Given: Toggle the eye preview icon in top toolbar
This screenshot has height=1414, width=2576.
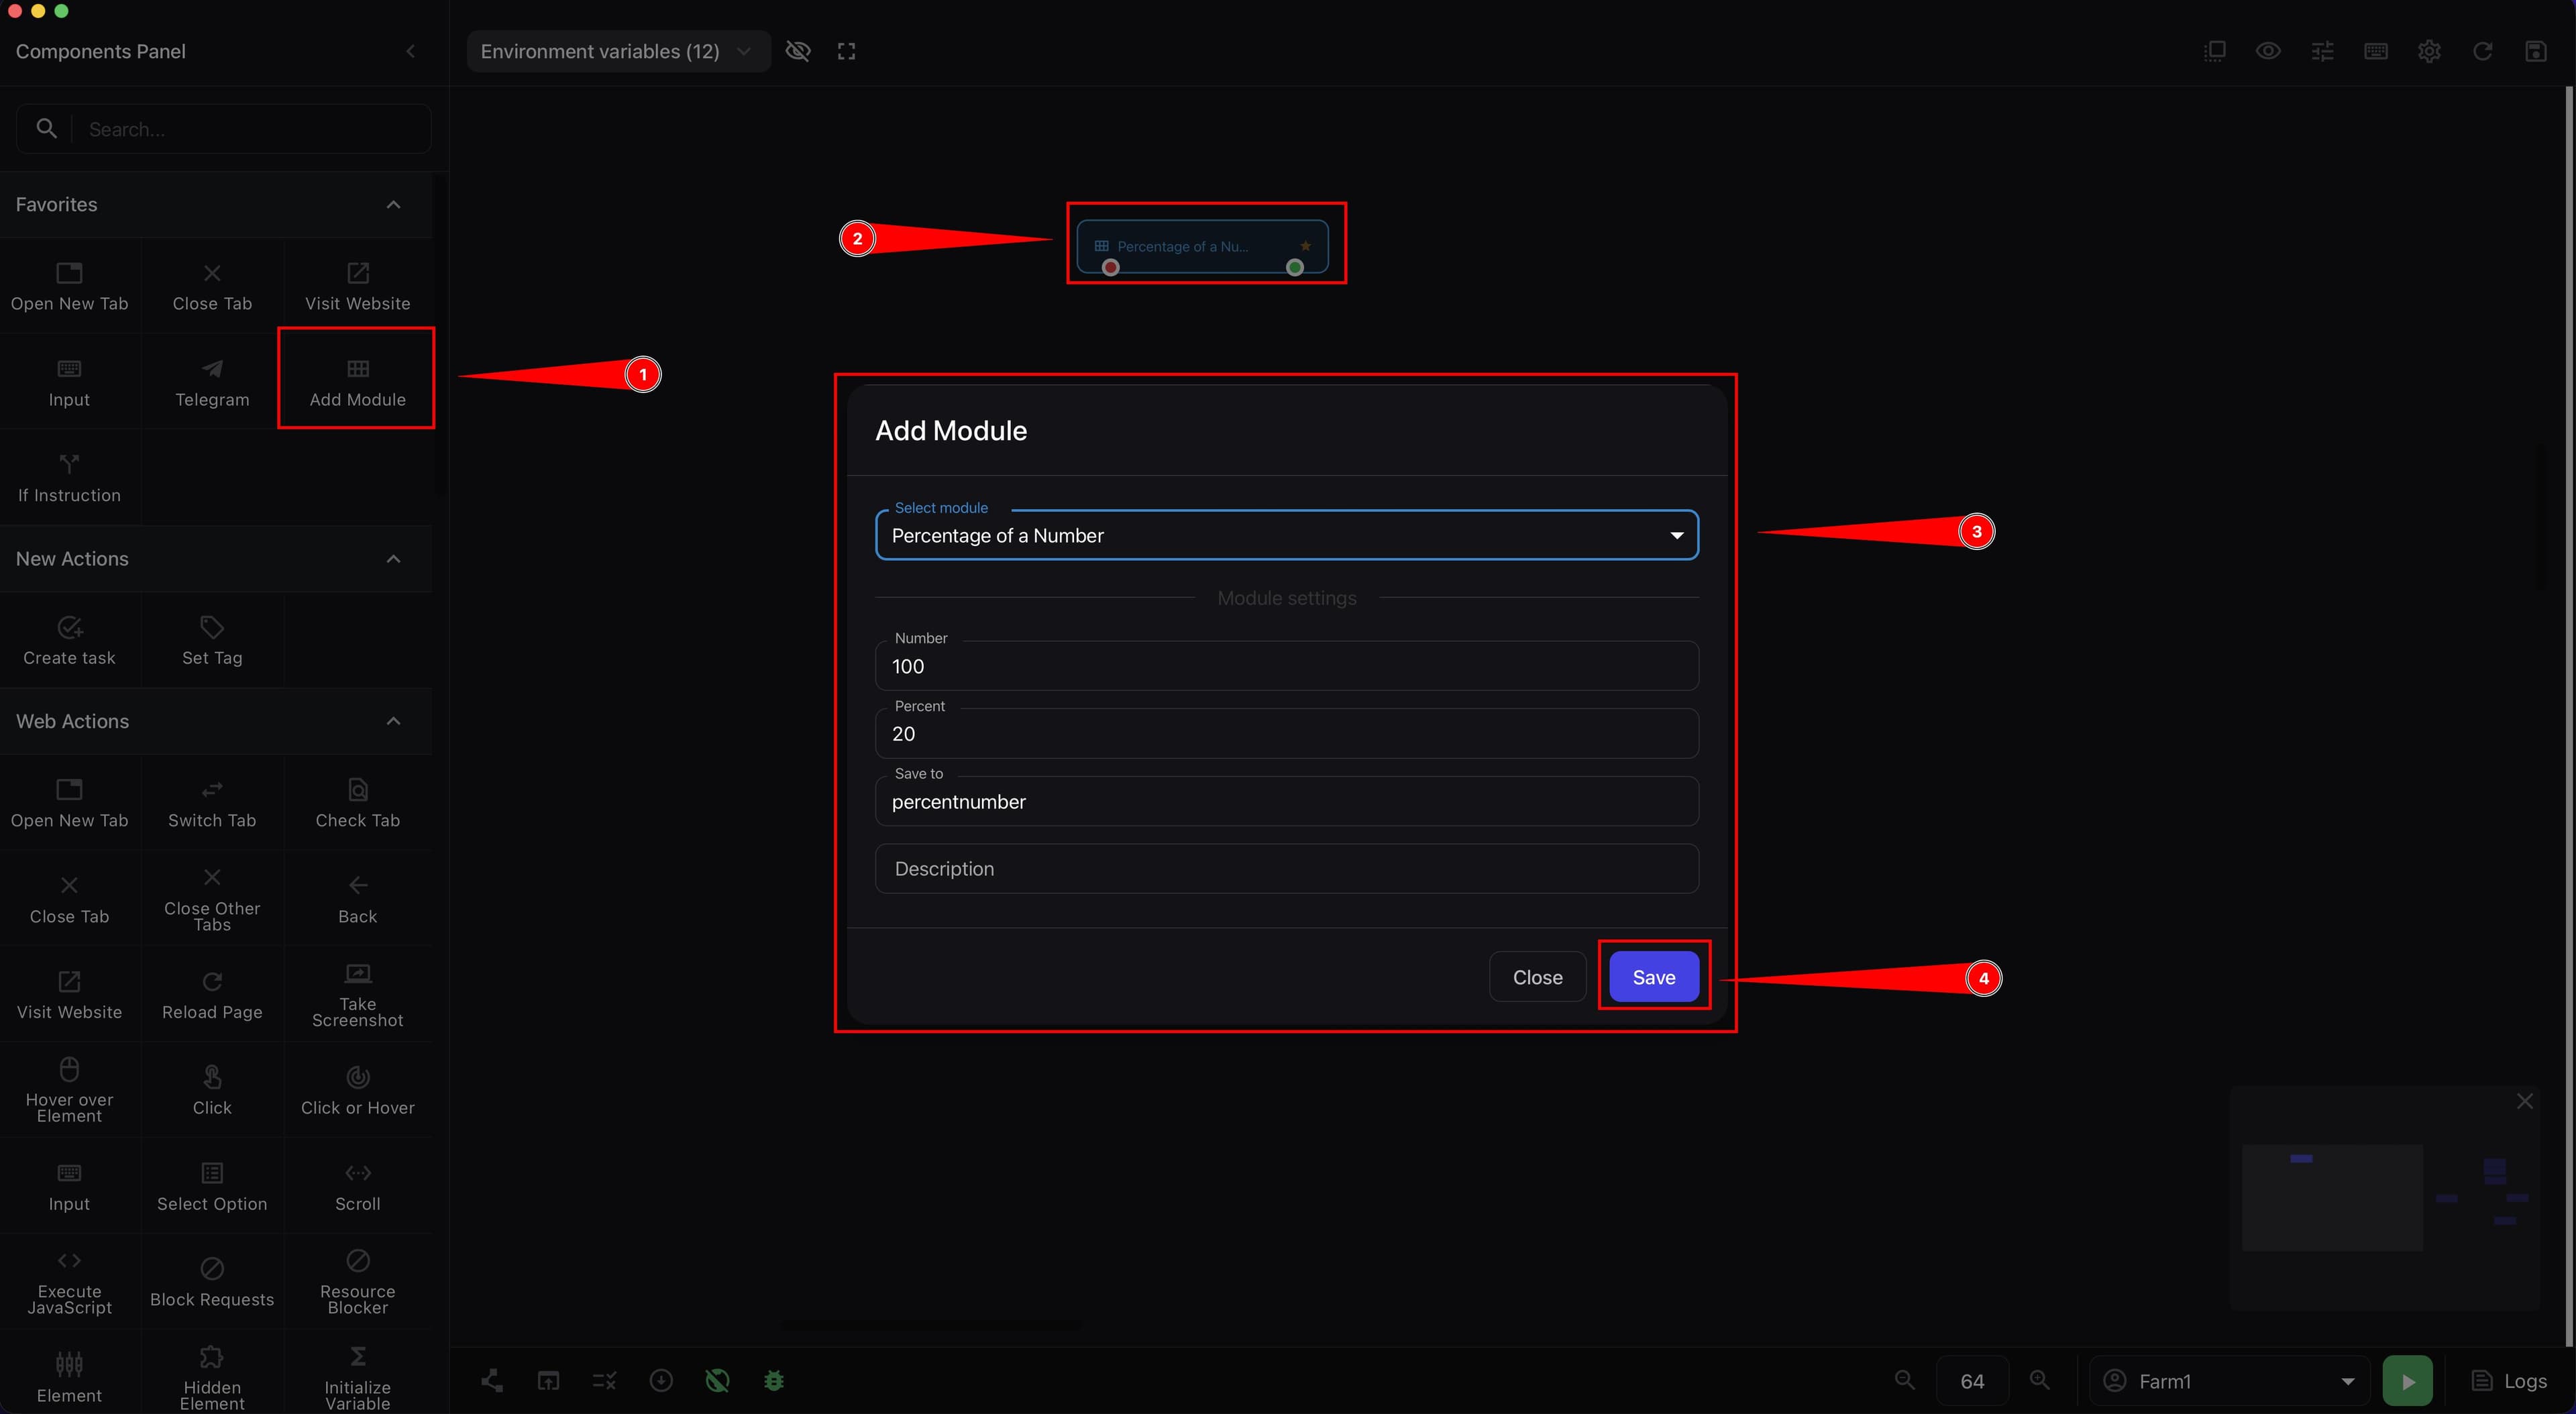Looking at the screenshot, I should pos(2268,51).
